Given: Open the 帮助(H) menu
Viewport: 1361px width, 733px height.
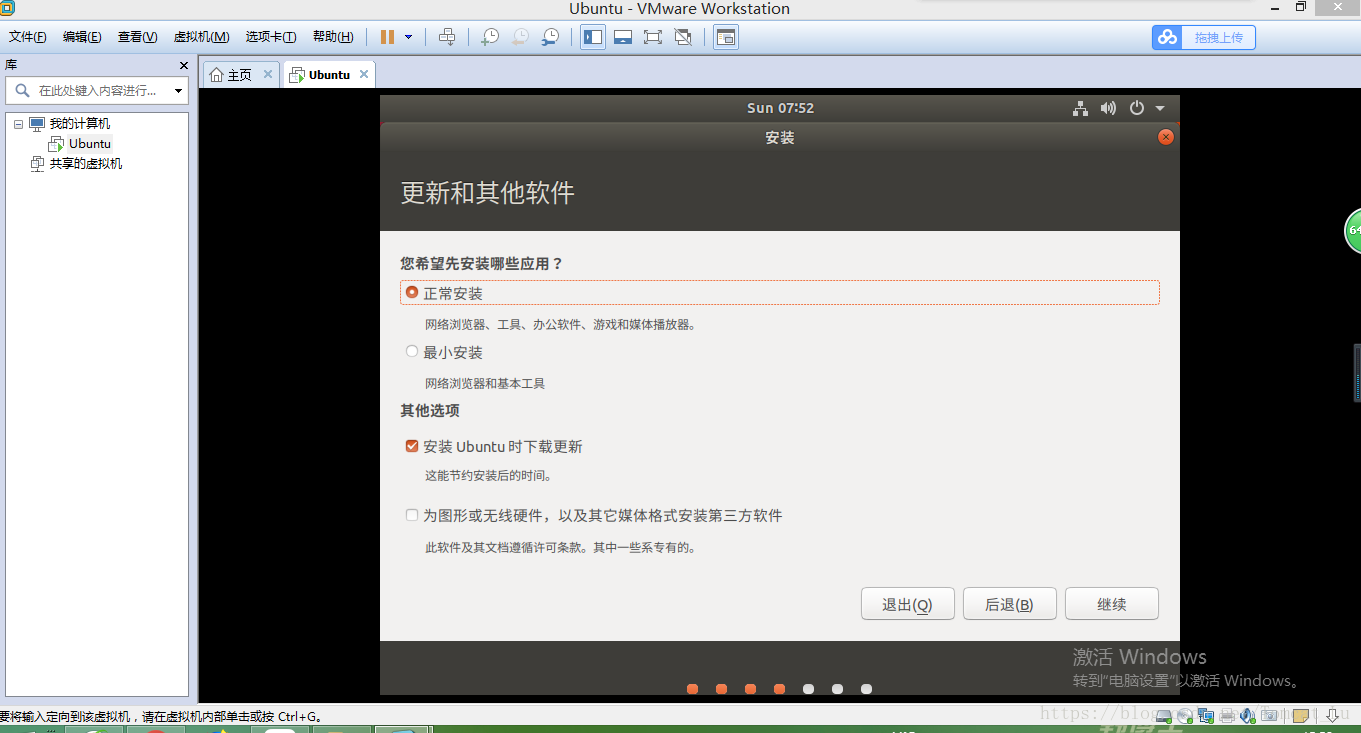Looking at the screenshot, I should click(333, 37).
